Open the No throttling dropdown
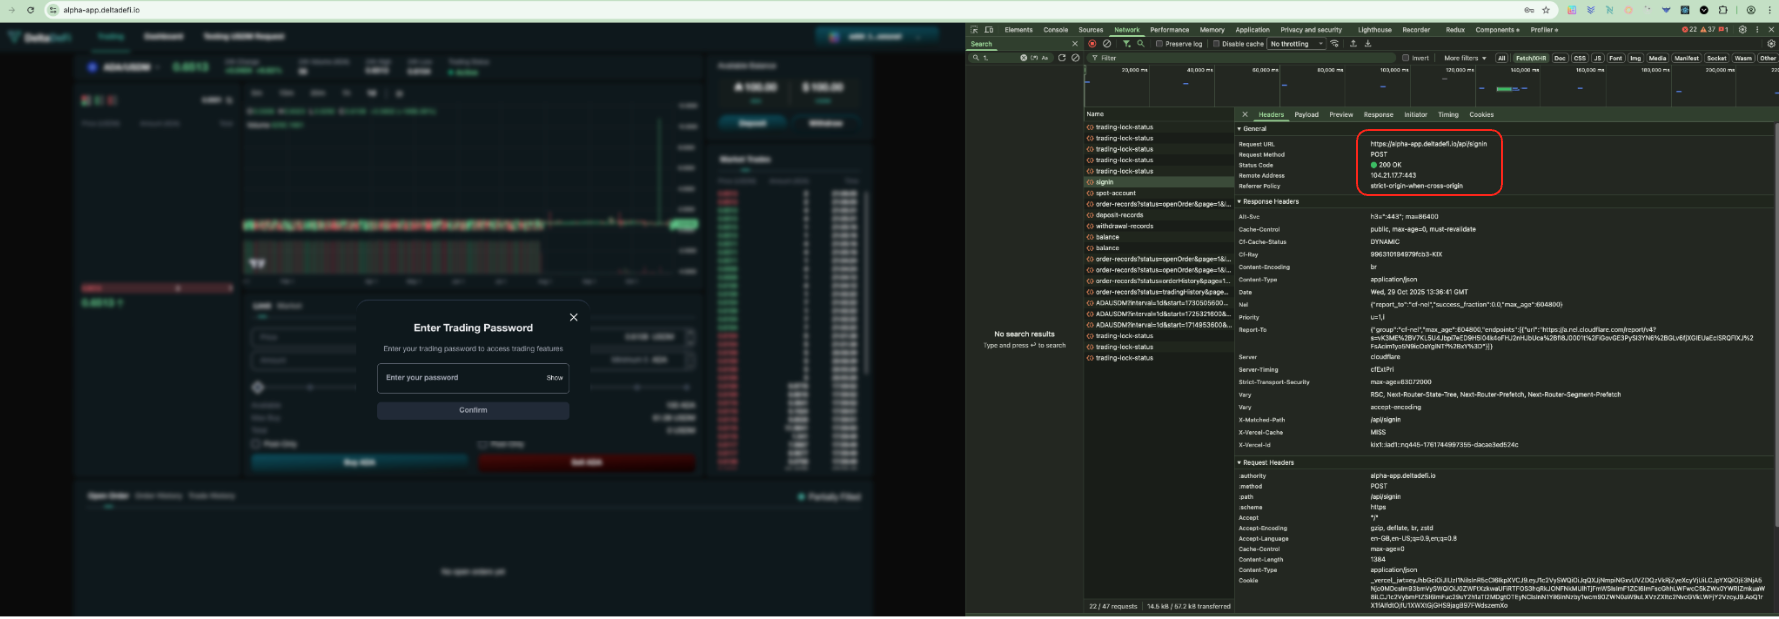This screenshot has width=1779, height=619. point(1296,44)
